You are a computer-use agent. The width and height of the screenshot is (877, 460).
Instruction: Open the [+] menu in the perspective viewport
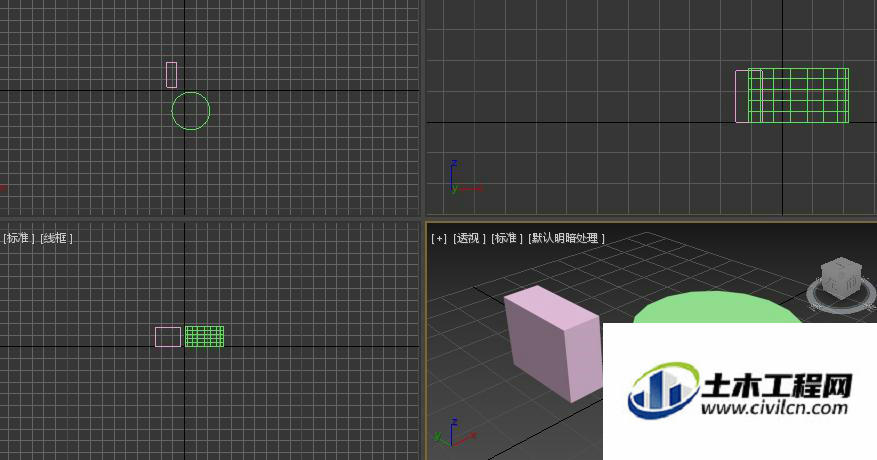coord(439,238)
